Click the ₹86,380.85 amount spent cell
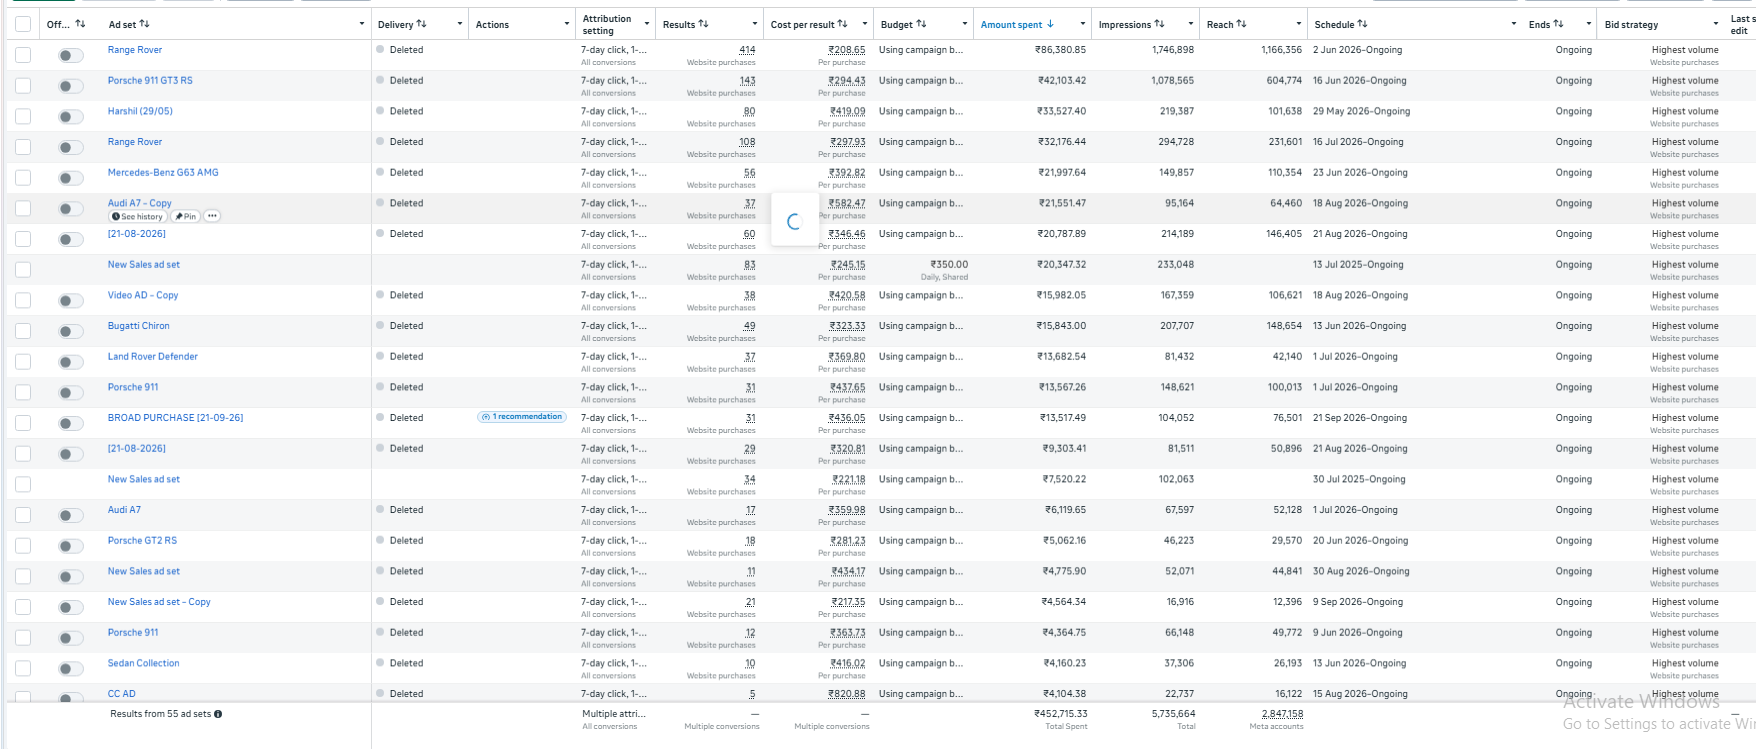The image size is (1756, 749). (1060, 50)
